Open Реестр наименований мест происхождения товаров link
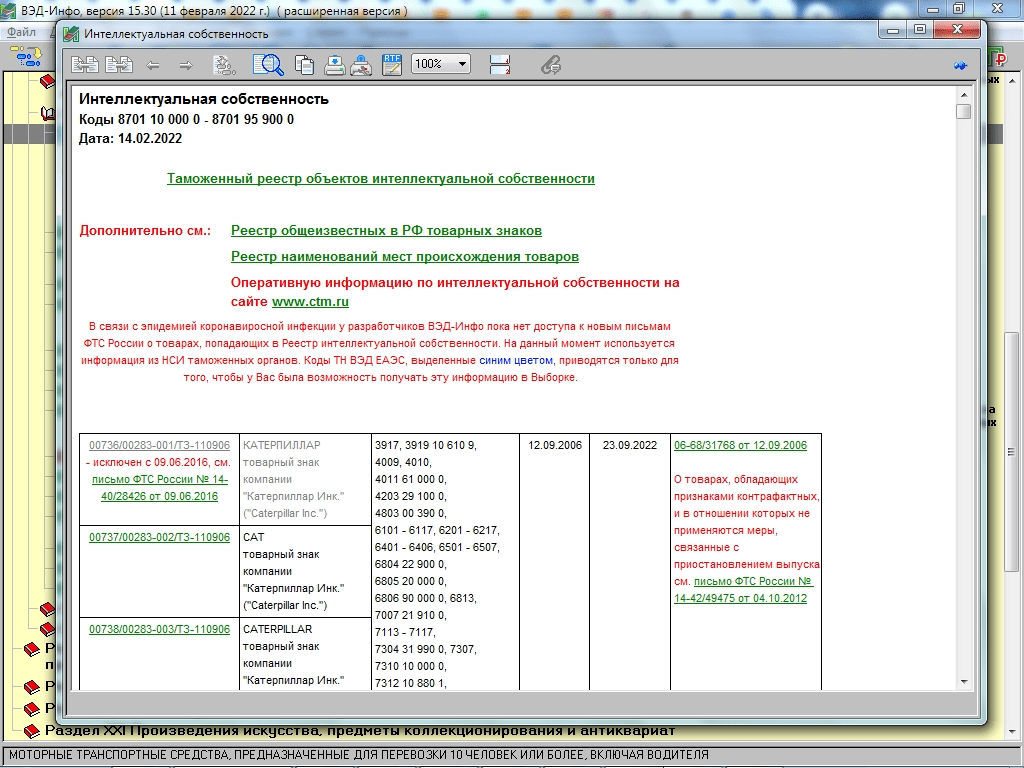The image size is (1024, 768). 405,257
